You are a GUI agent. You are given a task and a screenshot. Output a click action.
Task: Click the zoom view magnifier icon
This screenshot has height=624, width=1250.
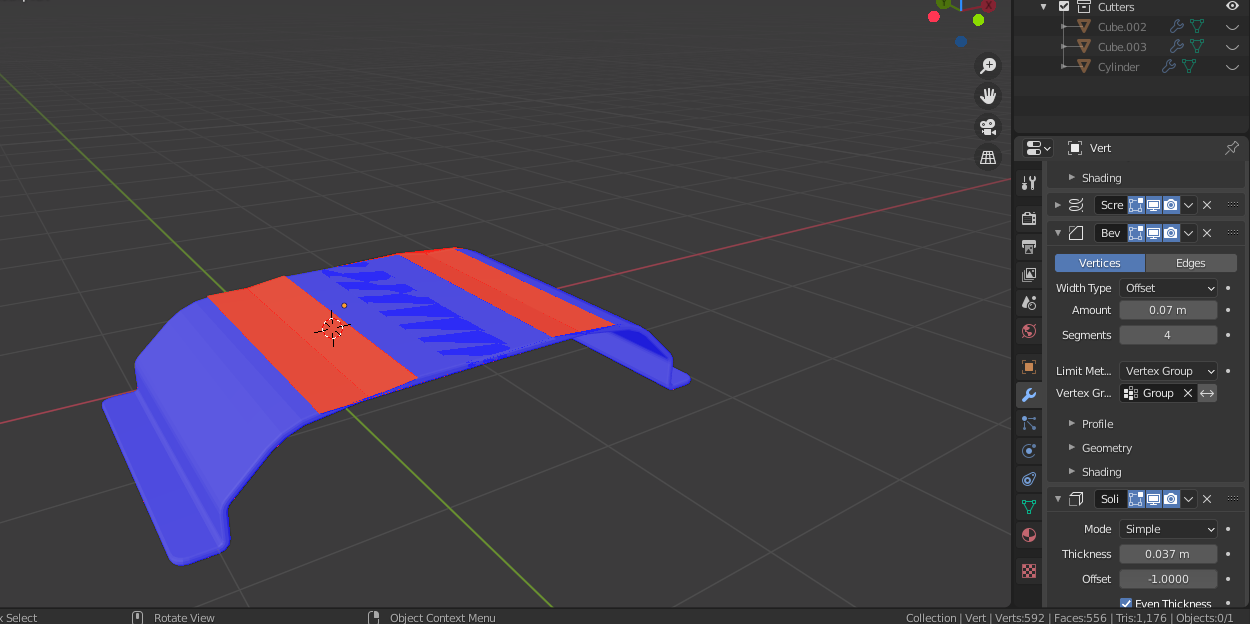click(x=988, y=66)
